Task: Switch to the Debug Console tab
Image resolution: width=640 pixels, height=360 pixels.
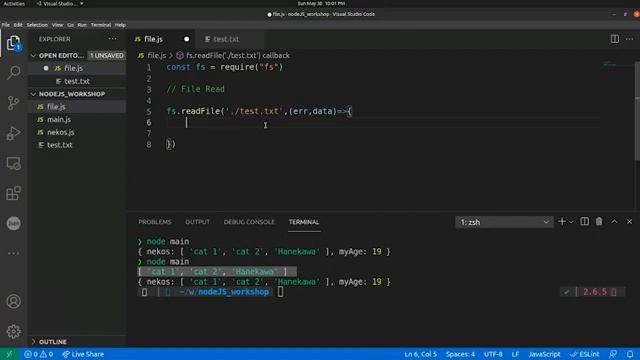Action: pos(249,222)
